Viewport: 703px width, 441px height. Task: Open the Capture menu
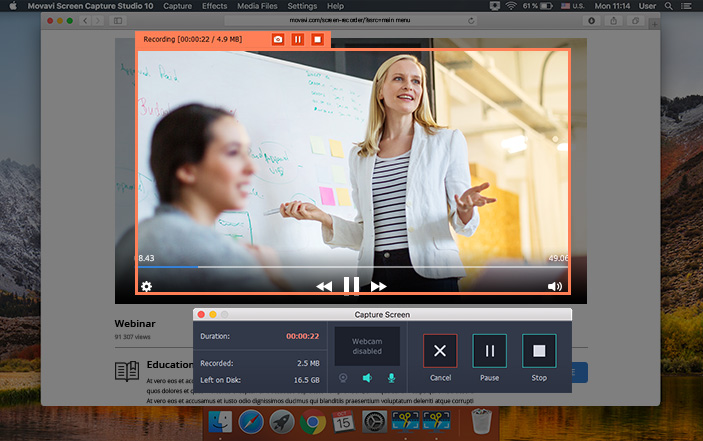coord(178,6)
